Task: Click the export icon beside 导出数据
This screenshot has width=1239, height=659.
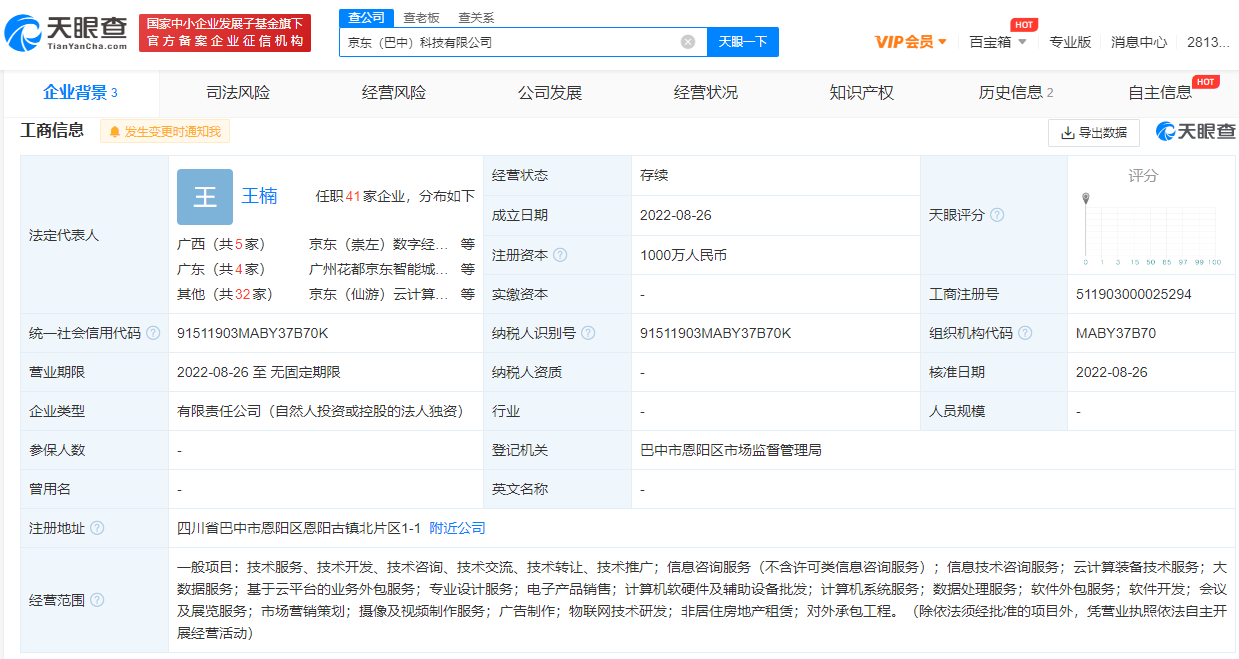Action: (x=1067, y=132)
